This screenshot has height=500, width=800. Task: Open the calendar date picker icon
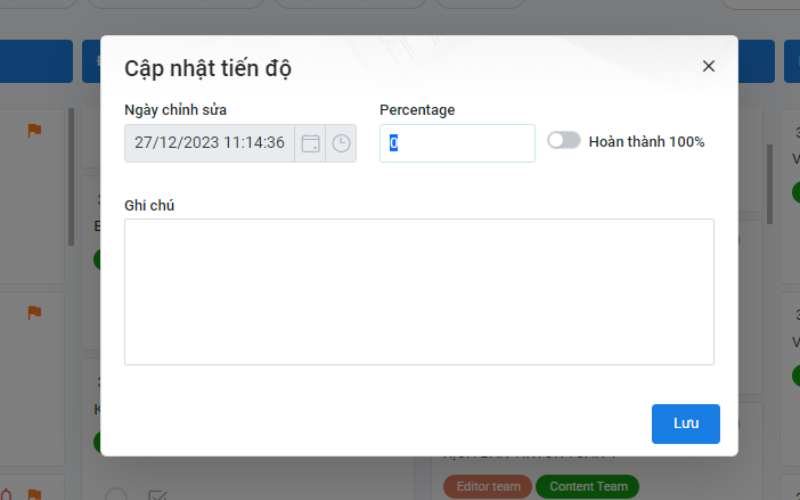pyautogui.click(x=310, y=143)
